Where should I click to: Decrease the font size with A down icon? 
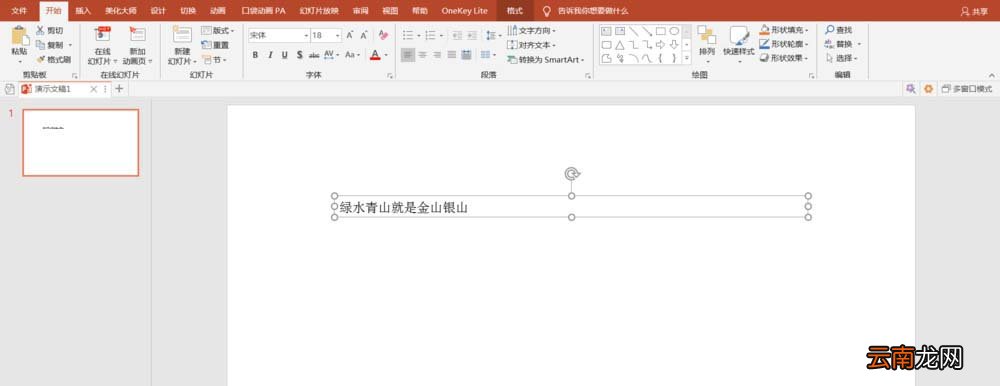(364, 36)
